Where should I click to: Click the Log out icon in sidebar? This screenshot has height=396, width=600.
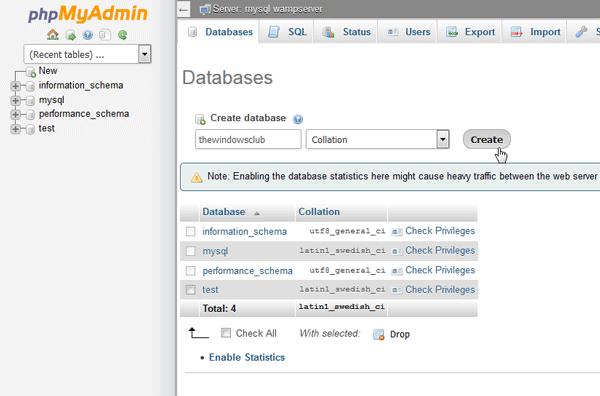pyautogui.click(x=71, y=35)
